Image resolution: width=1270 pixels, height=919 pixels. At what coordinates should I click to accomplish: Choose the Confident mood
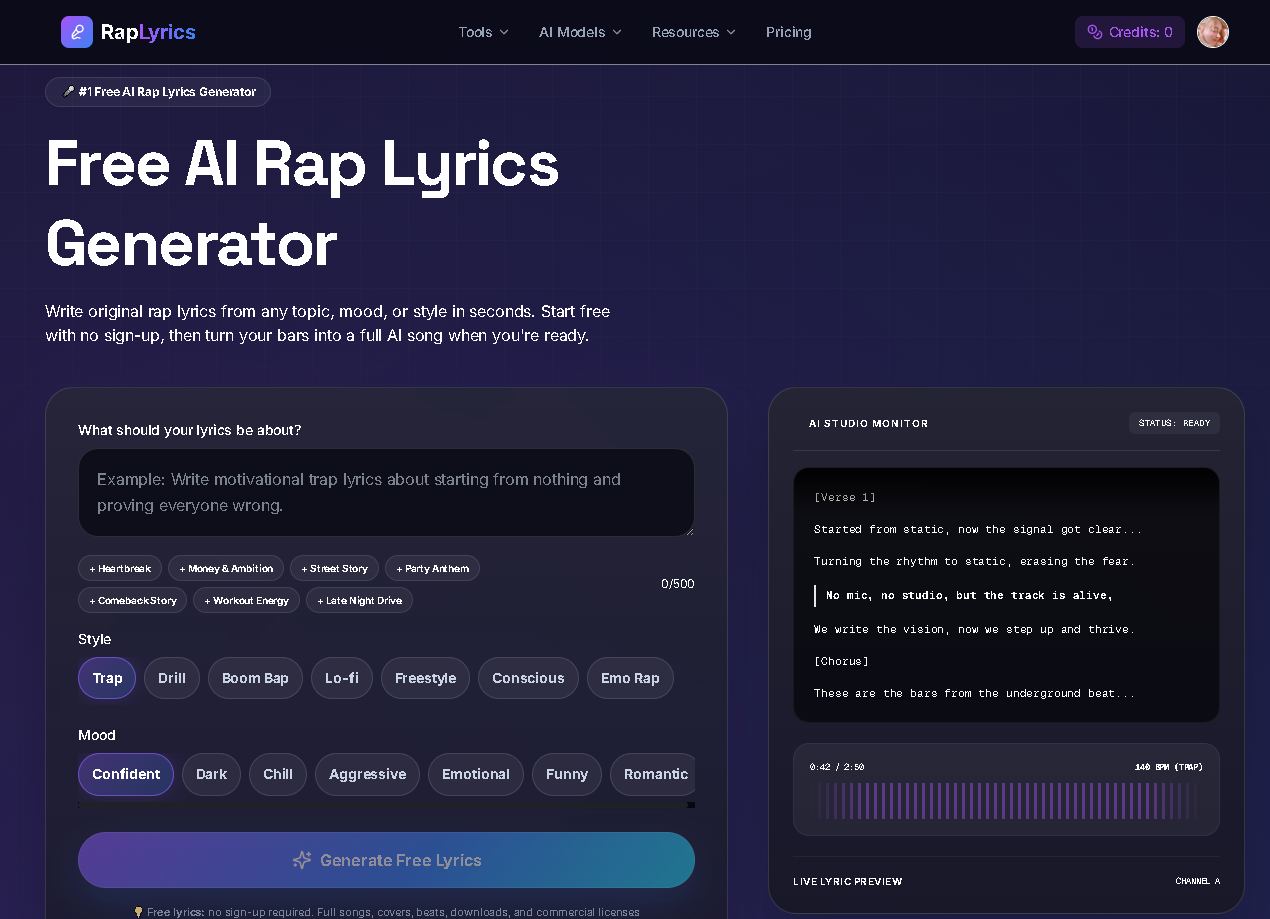pyautogui.click(x=126, y=774)
